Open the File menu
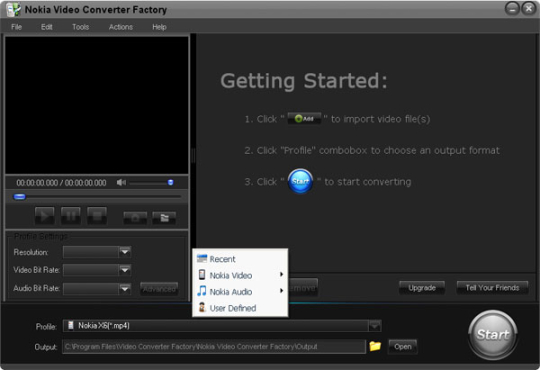Viewport: 540px width, 370px height. [17, 27]
